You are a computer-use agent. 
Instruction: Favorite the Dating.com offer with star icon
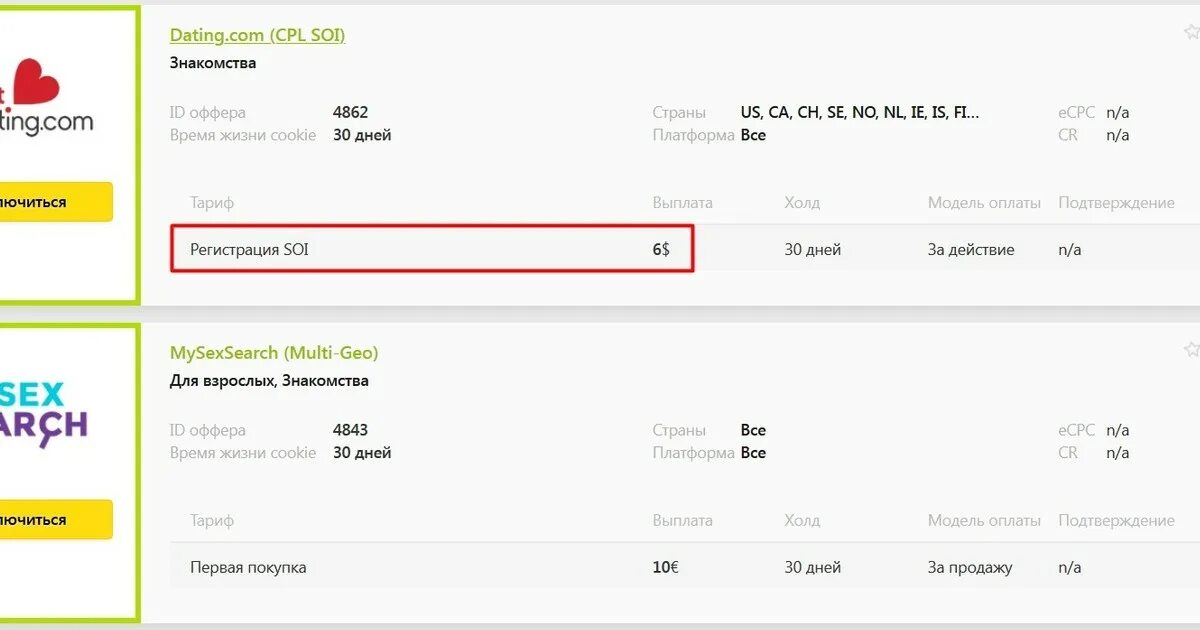pos(1191,32)
